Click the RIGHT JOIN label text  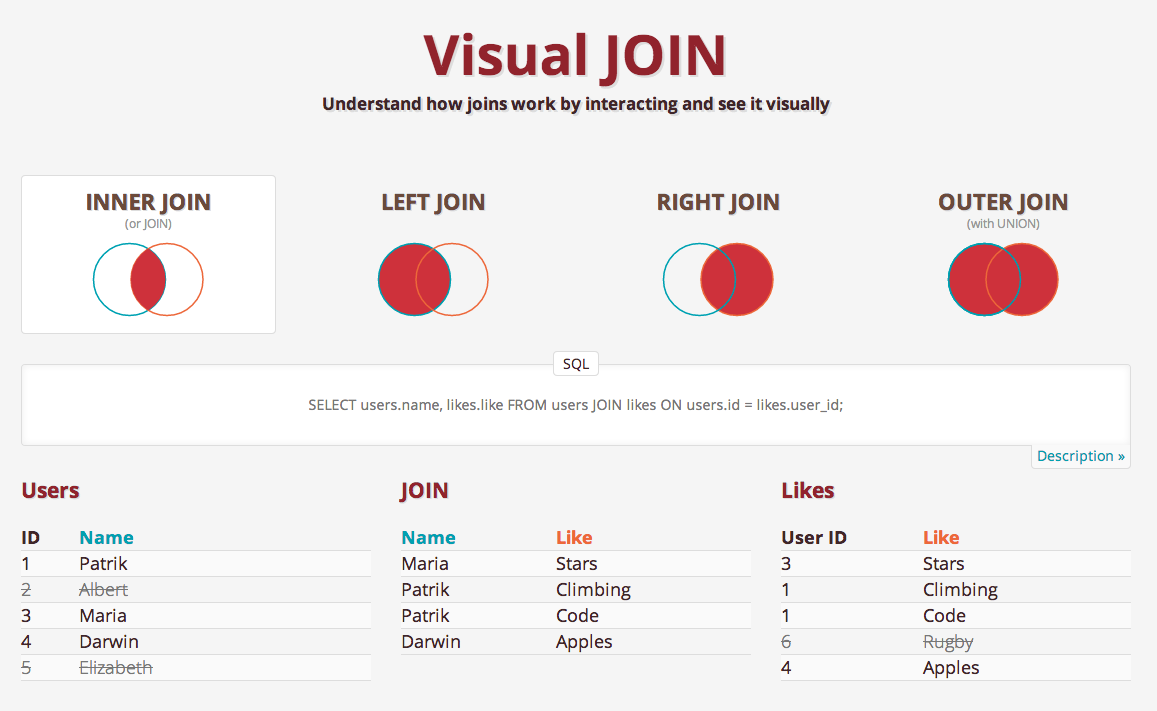coord(718,201)
